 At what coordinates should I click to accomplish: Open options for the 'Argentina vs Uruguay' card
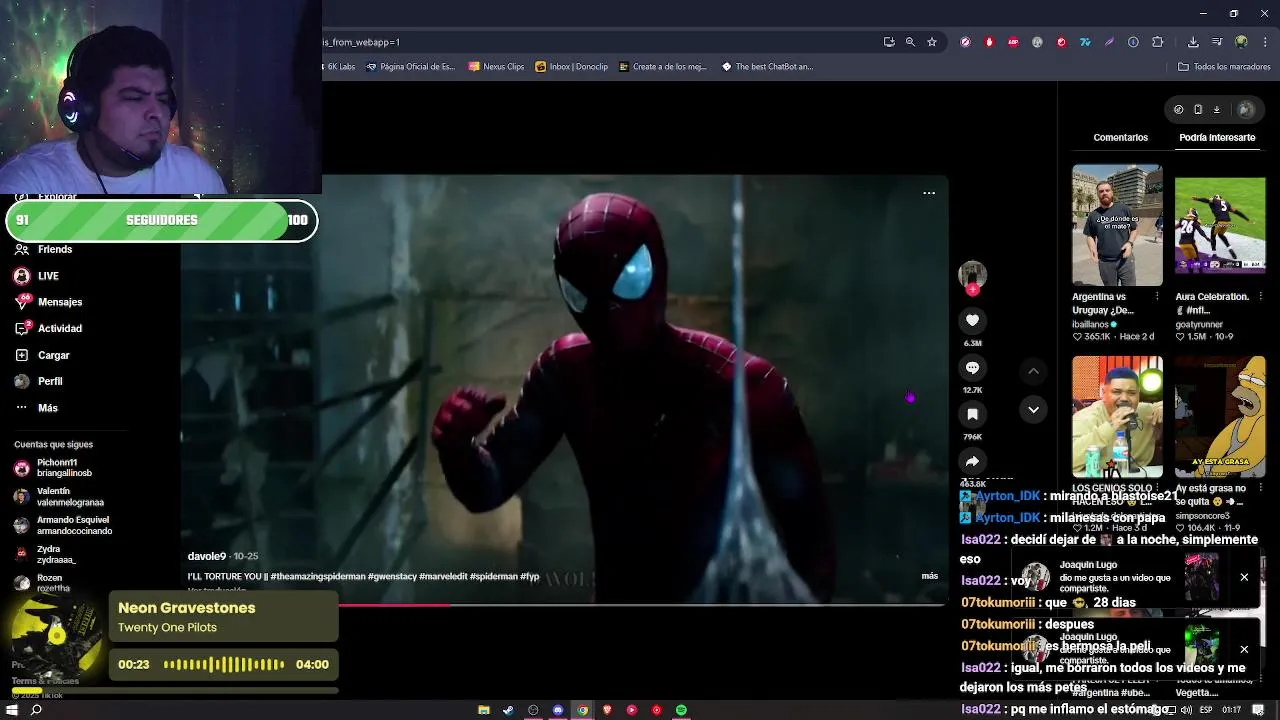click(x=1157, y=297)
